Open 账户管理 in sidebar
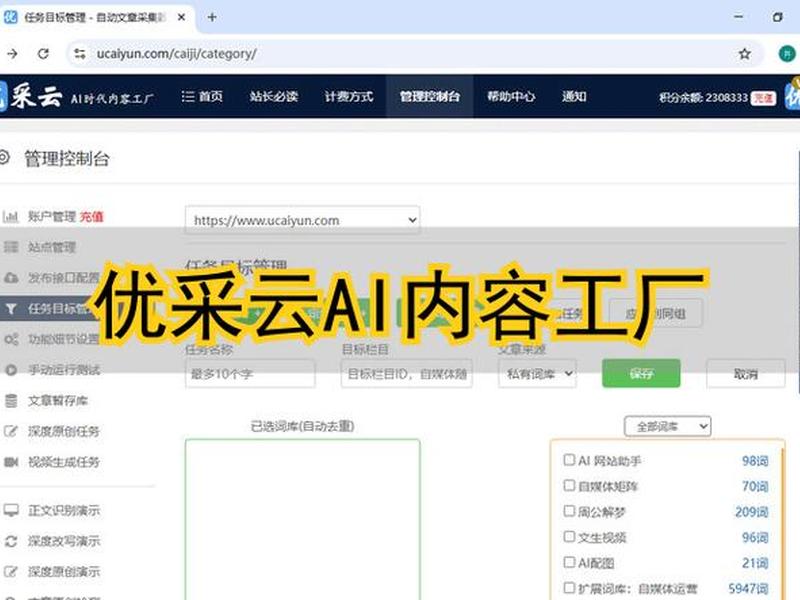 tap(52, 217)
